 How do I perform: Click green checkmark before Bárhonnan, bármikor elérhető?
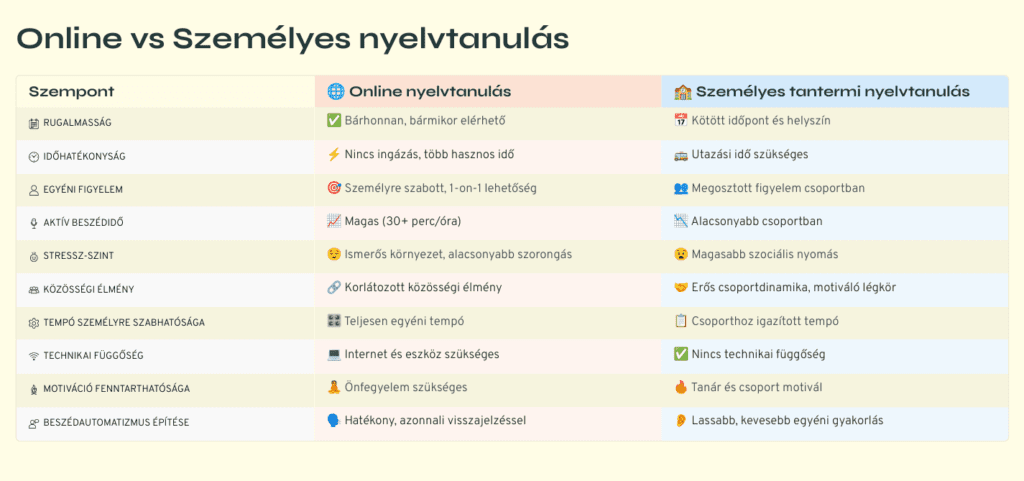tap(334, 121)
